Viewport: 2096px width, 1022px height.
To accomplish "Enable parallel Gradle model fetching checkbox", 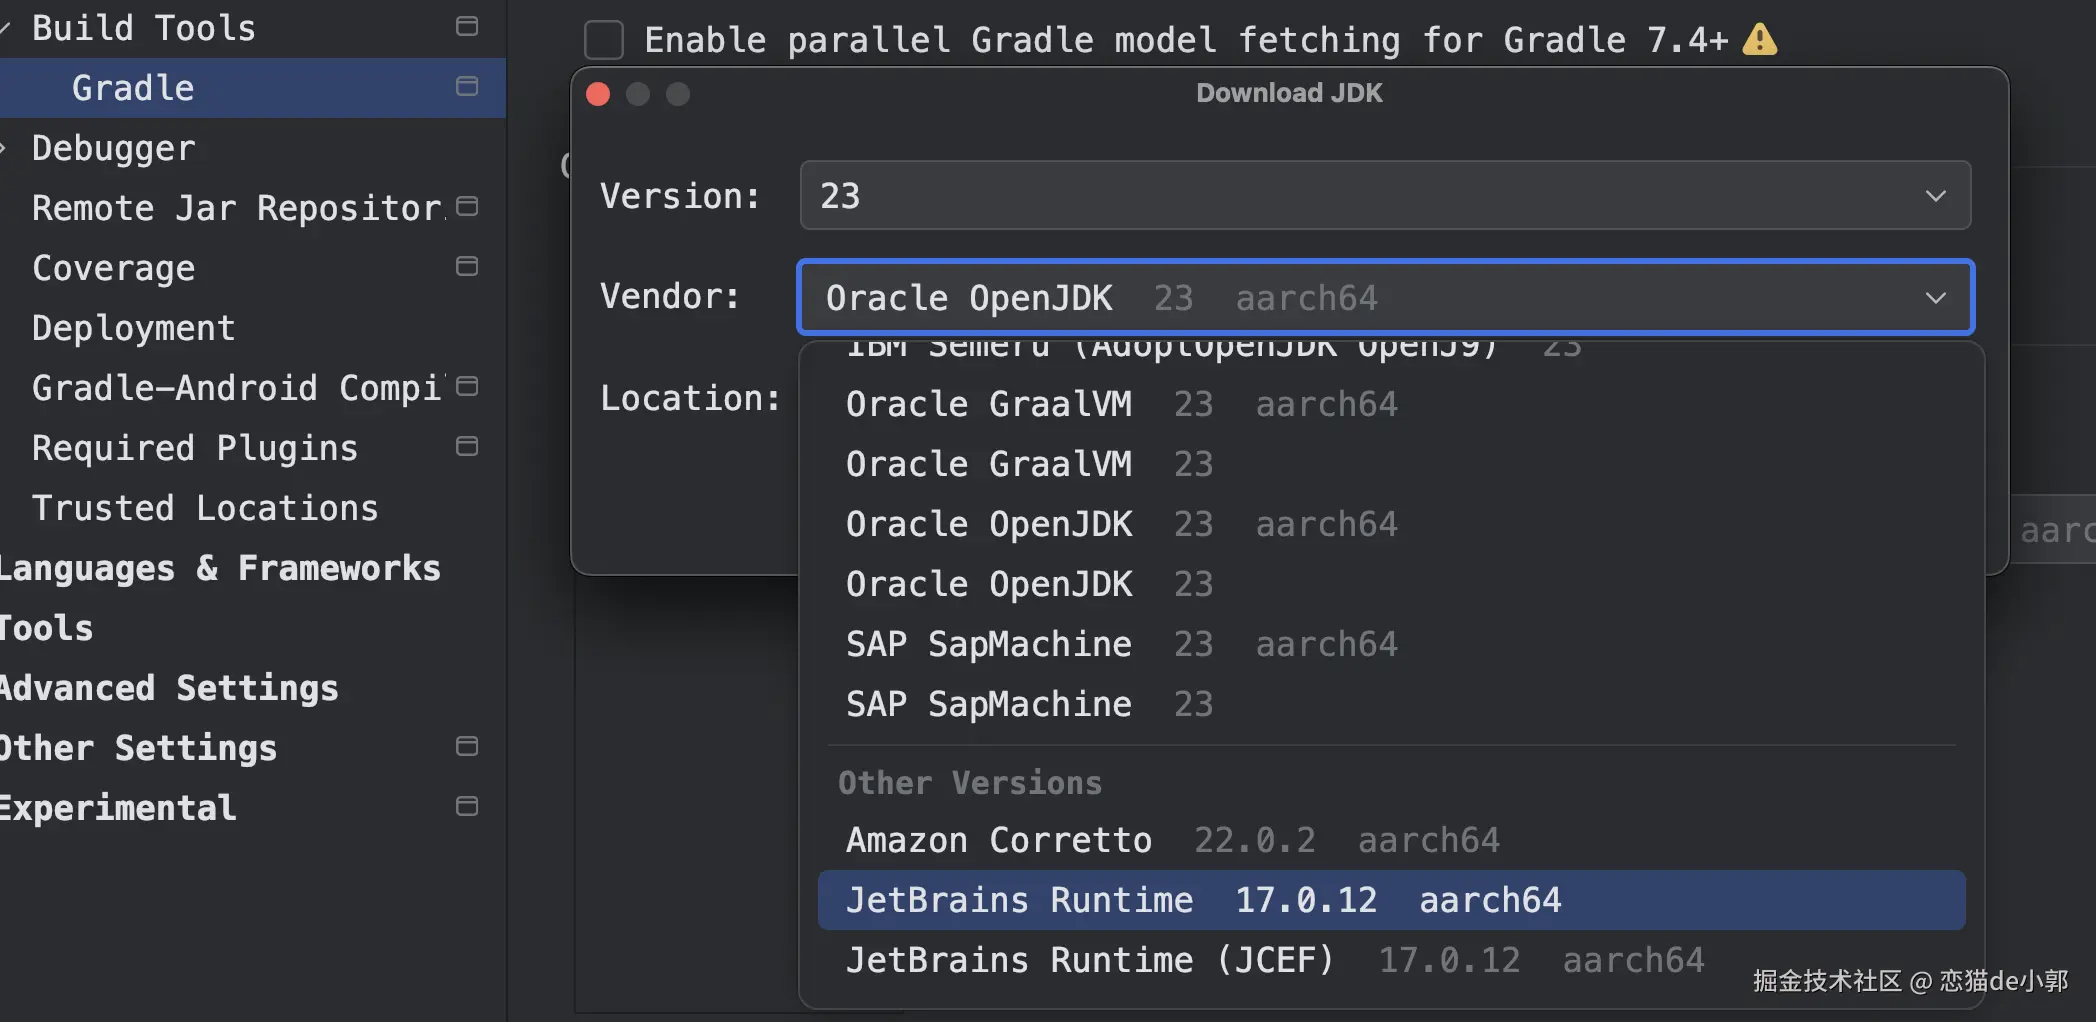I will pyautogui.click(x=604, y=40).
